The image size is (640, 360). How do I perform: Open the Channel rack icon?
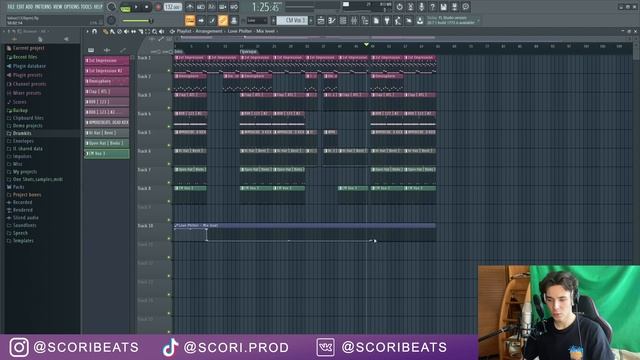point(343,20)
